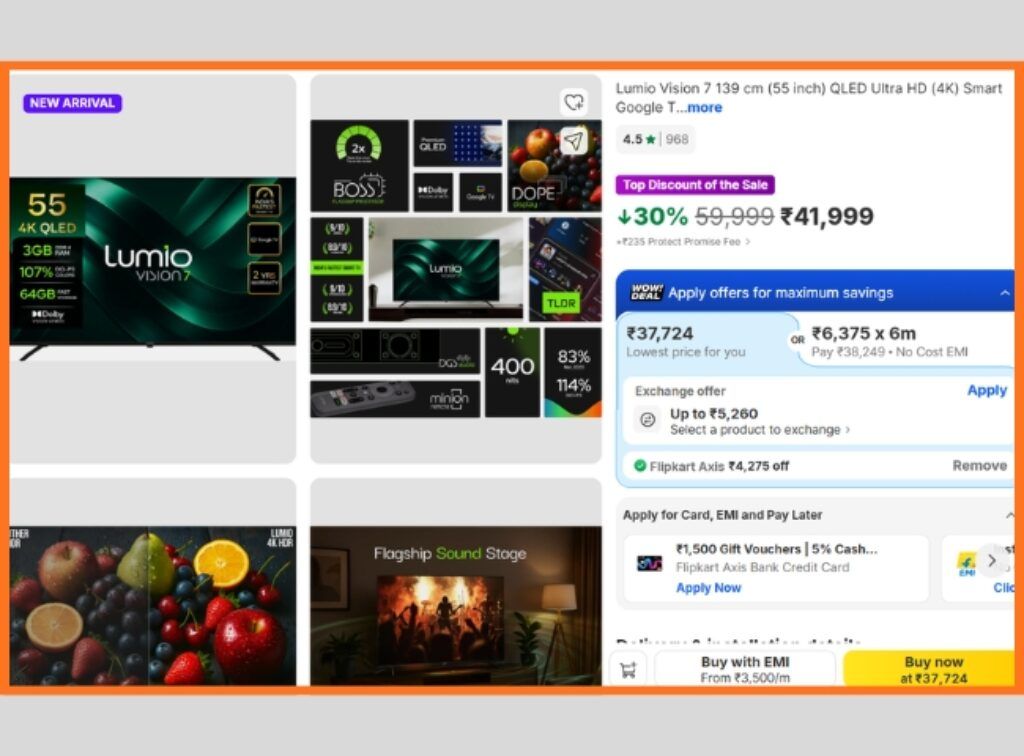This screenshot has width=1024, height=756.
Task: Click the NEW ARRIVAL badge
Action: click(72, 103)
